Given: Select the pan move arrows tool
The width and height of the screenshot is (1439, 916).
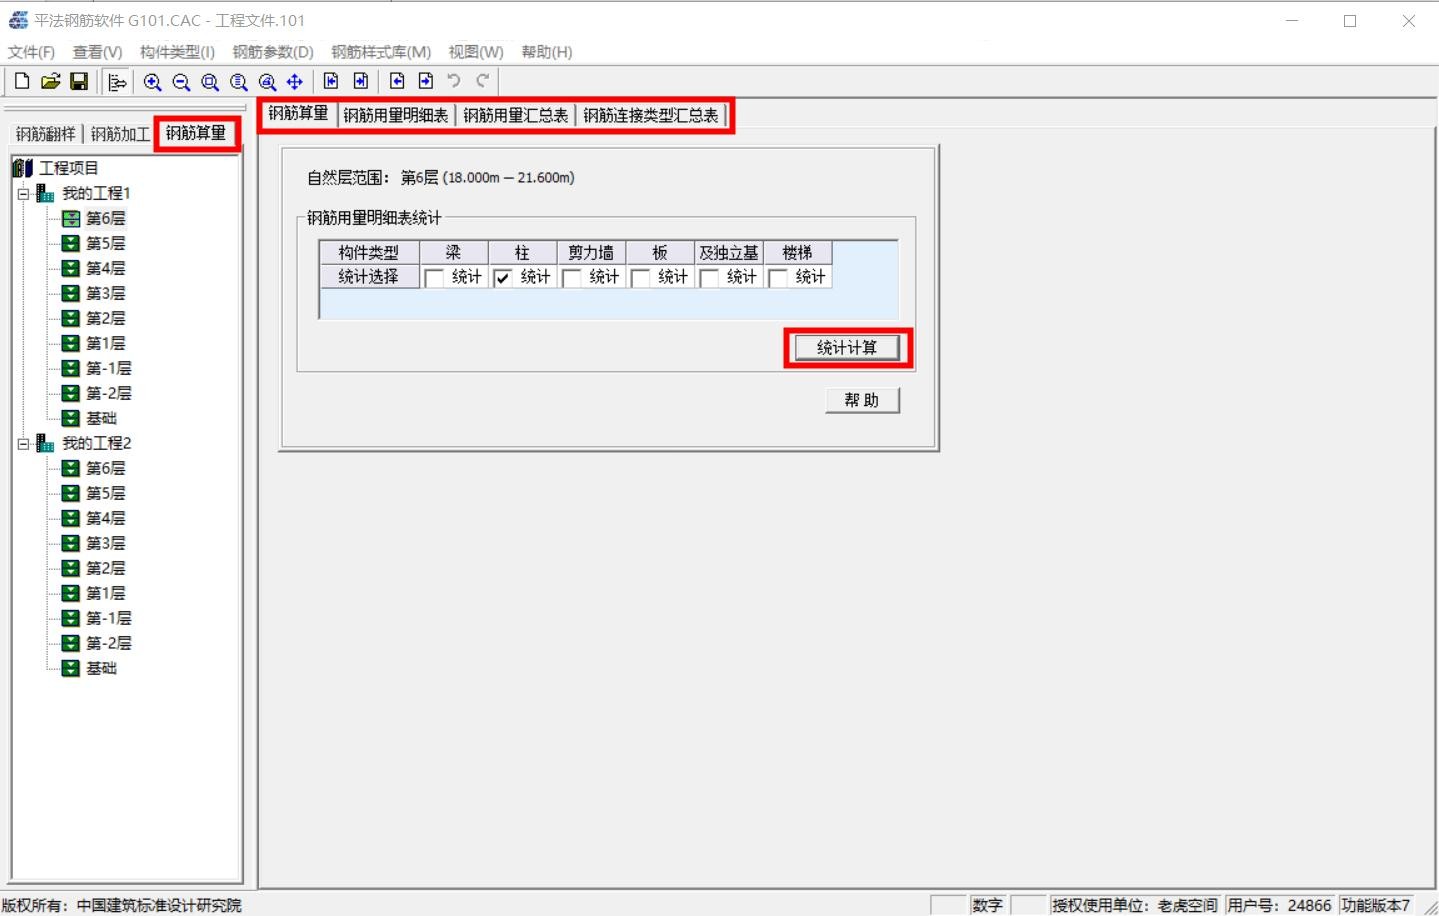Looking at the screenshot, I should point(295,82).
